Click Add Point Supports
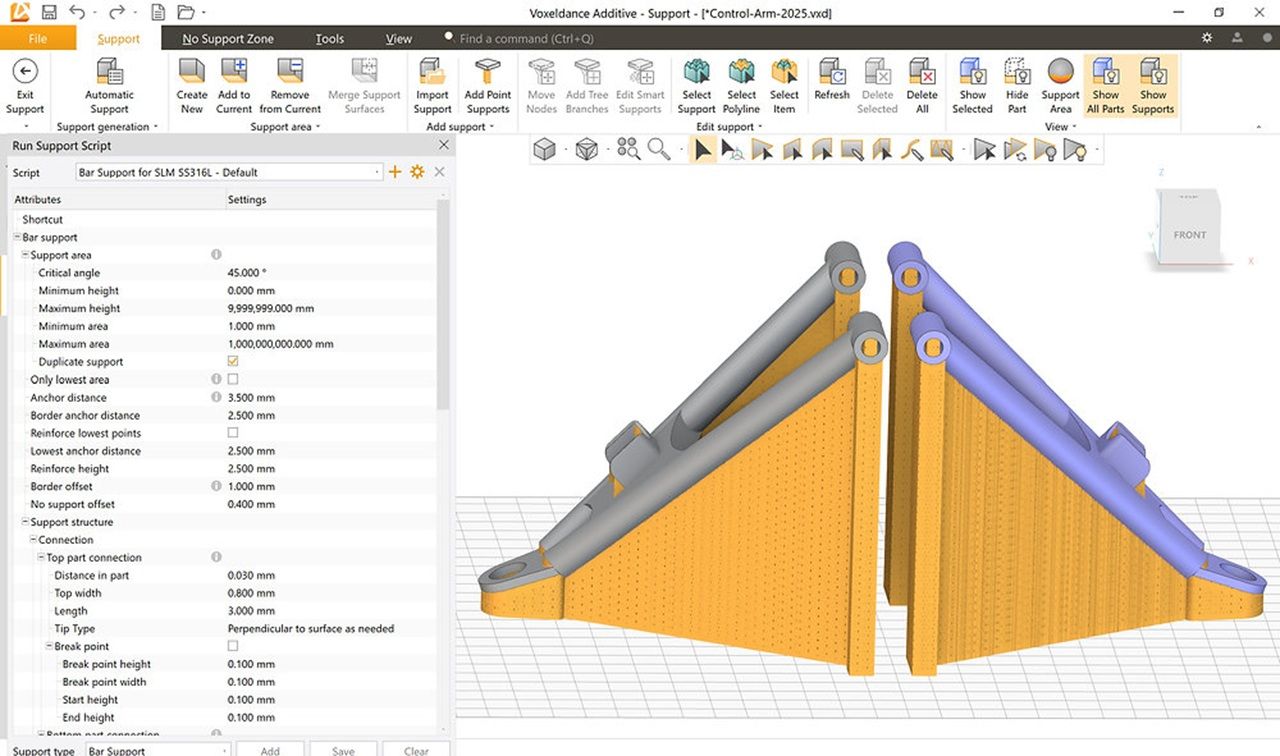 pos(488,87)
